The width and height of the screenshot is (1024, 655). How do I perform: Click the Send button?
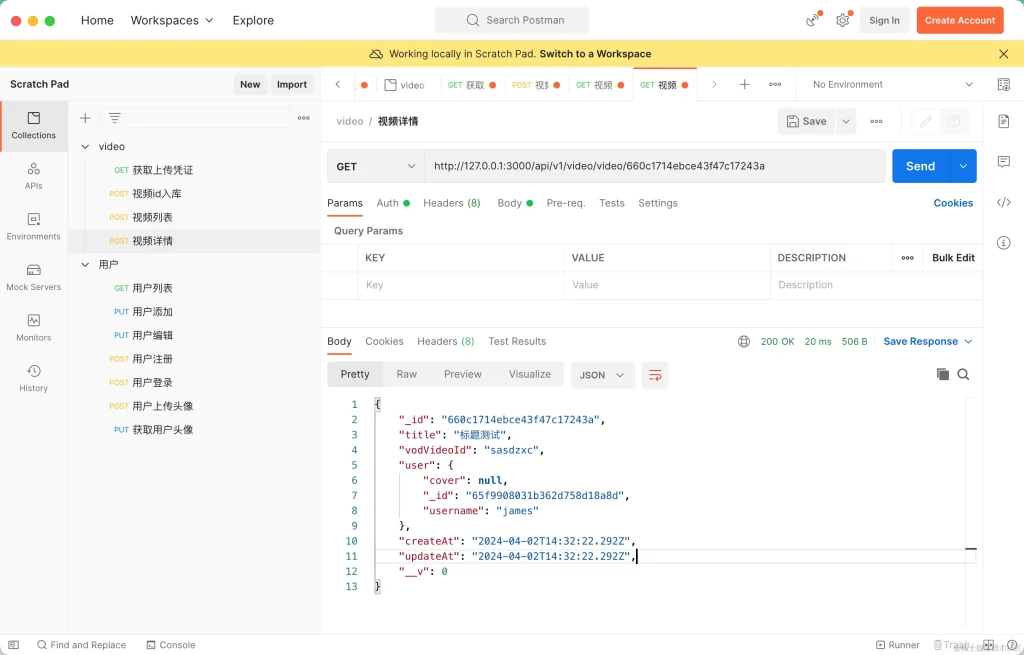coord(920,166)
